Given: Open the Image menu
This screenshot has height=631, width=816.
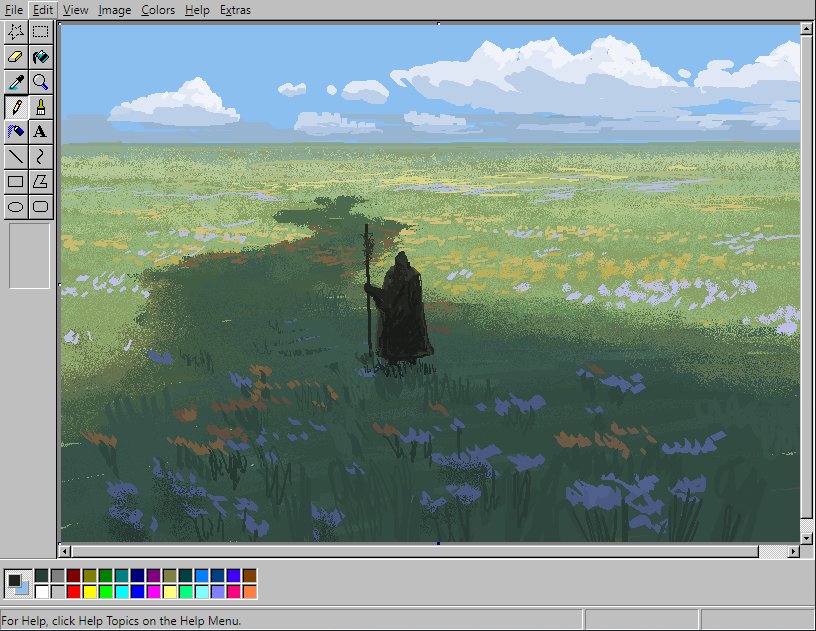Looking at the screenshot, I should tap(115, 10).
